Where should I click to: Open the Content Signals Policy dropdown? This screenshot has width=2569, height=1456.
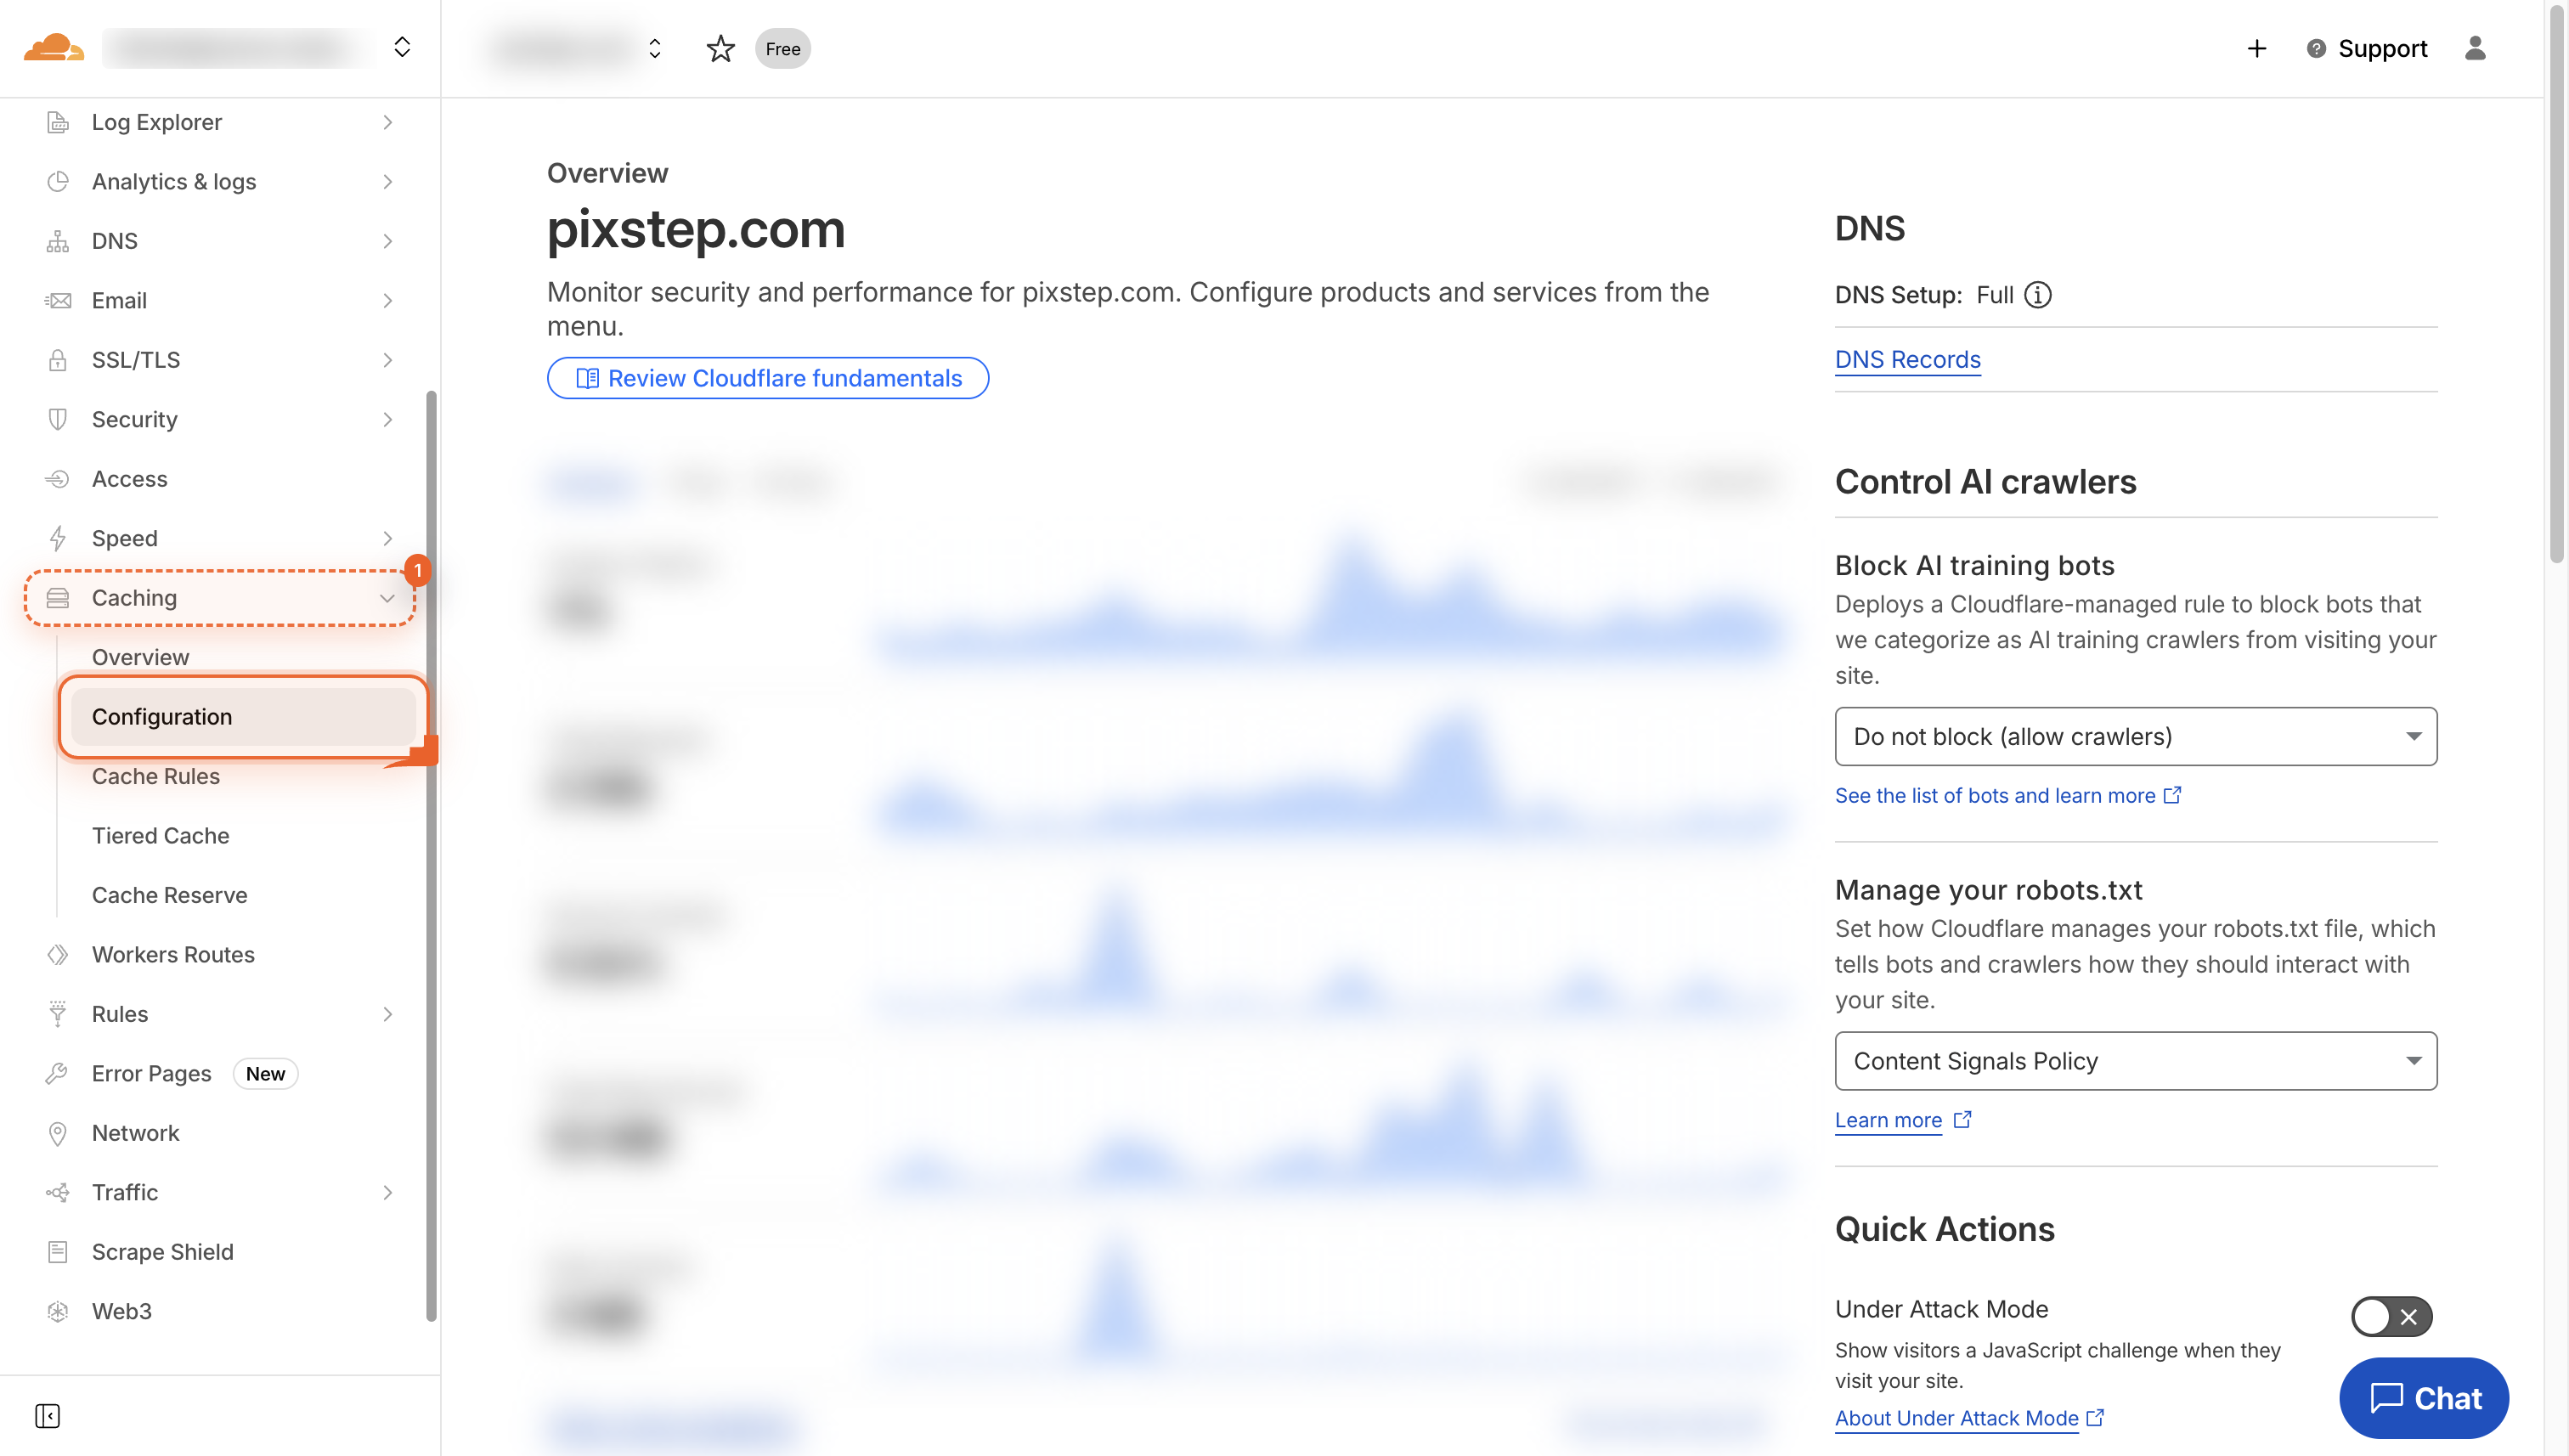point(2136,1061)
